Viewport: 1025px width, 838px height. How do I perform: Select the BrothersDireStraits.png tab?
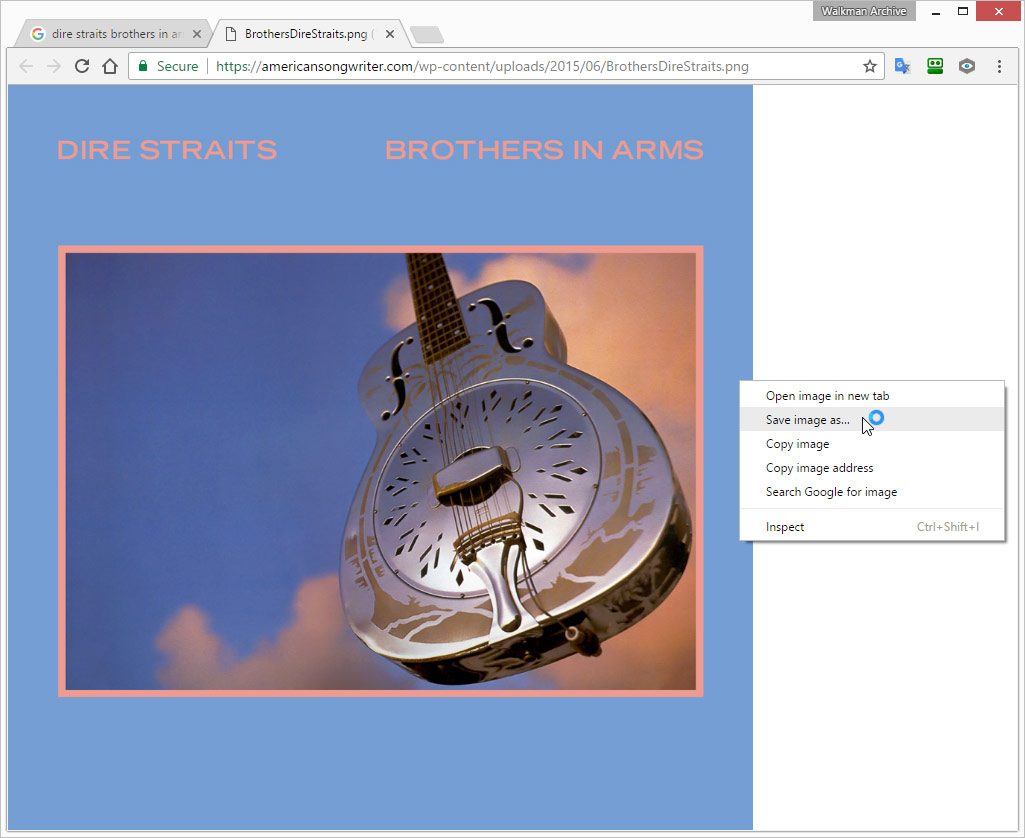pos(309,34)
